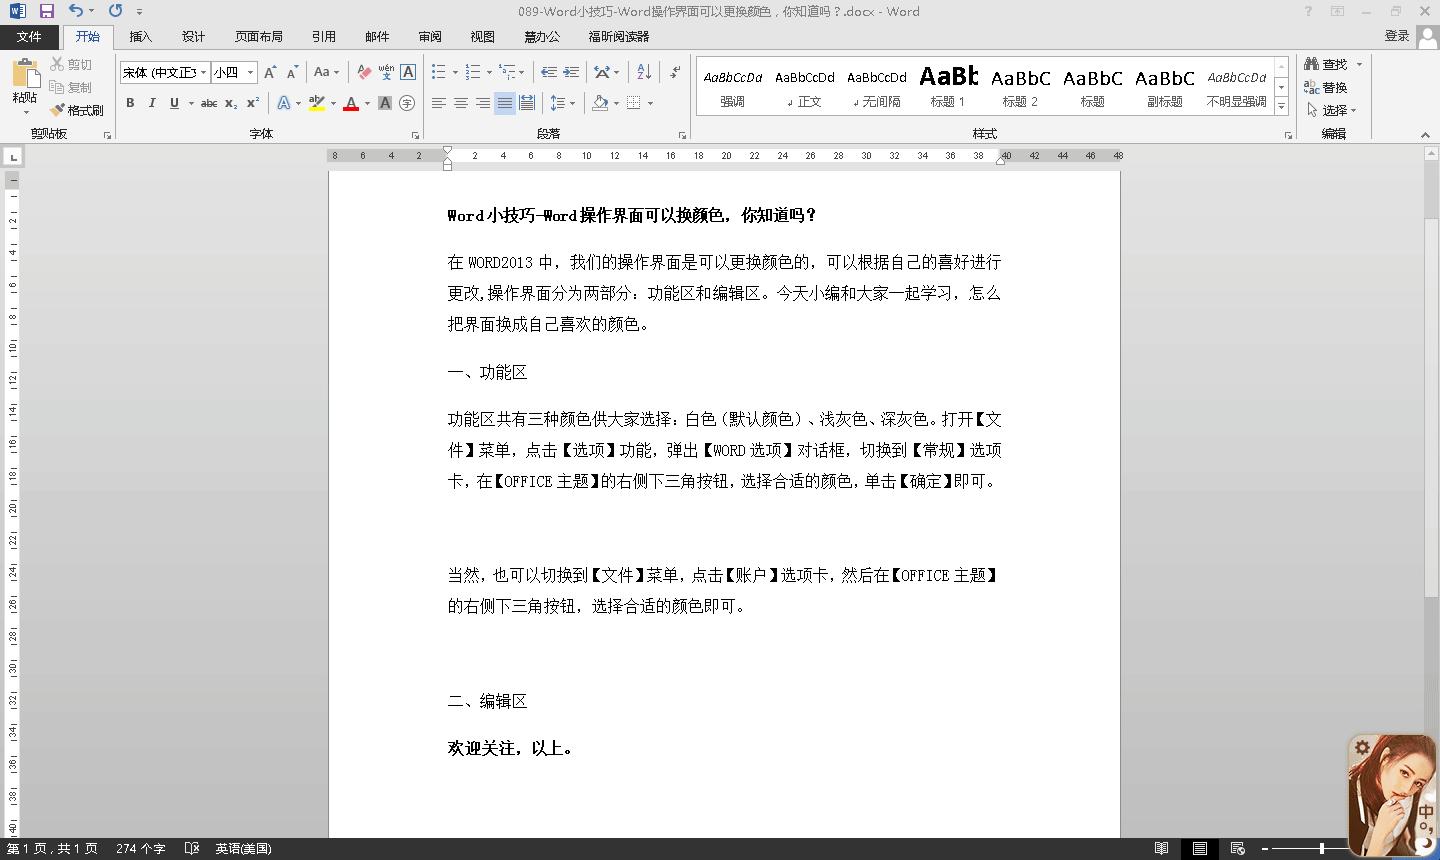This screenshot has width=1440, height=860.
Task: Toggle Bold formatting
Action: click(130, 103)
